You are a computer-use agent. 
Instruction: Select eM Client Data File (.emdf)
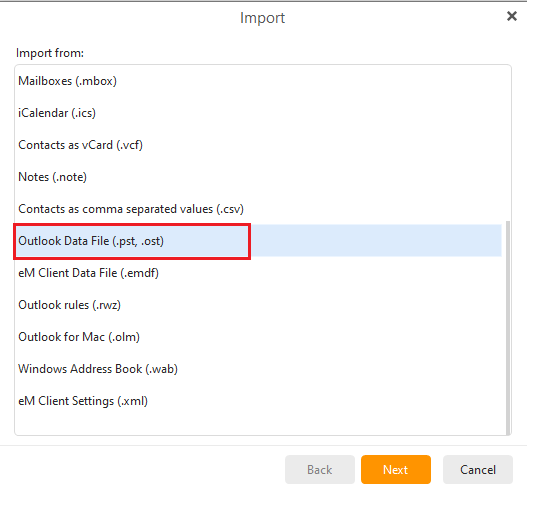258,273
